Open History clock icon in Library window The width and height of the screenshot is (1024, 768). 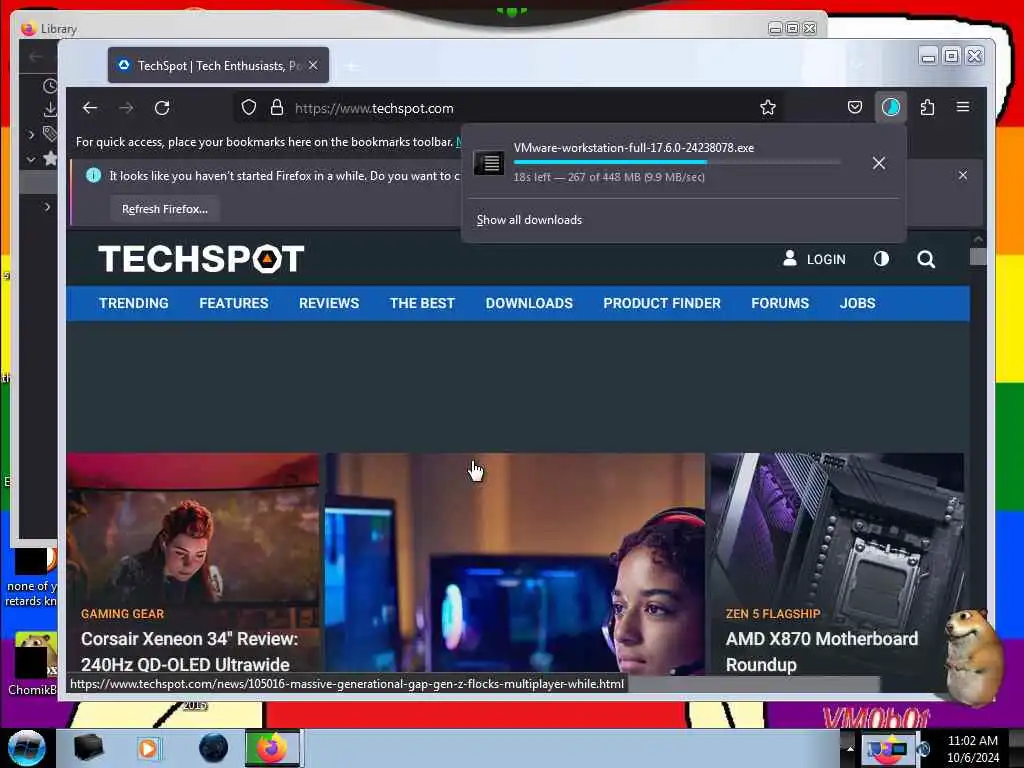tap(50, 86)
